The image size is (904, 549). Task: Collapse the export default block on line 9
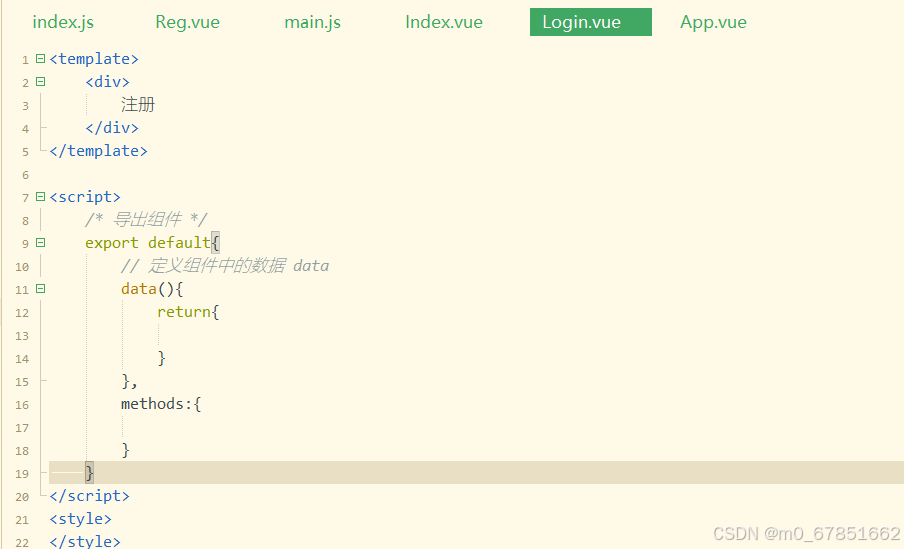tap(40, 243)
